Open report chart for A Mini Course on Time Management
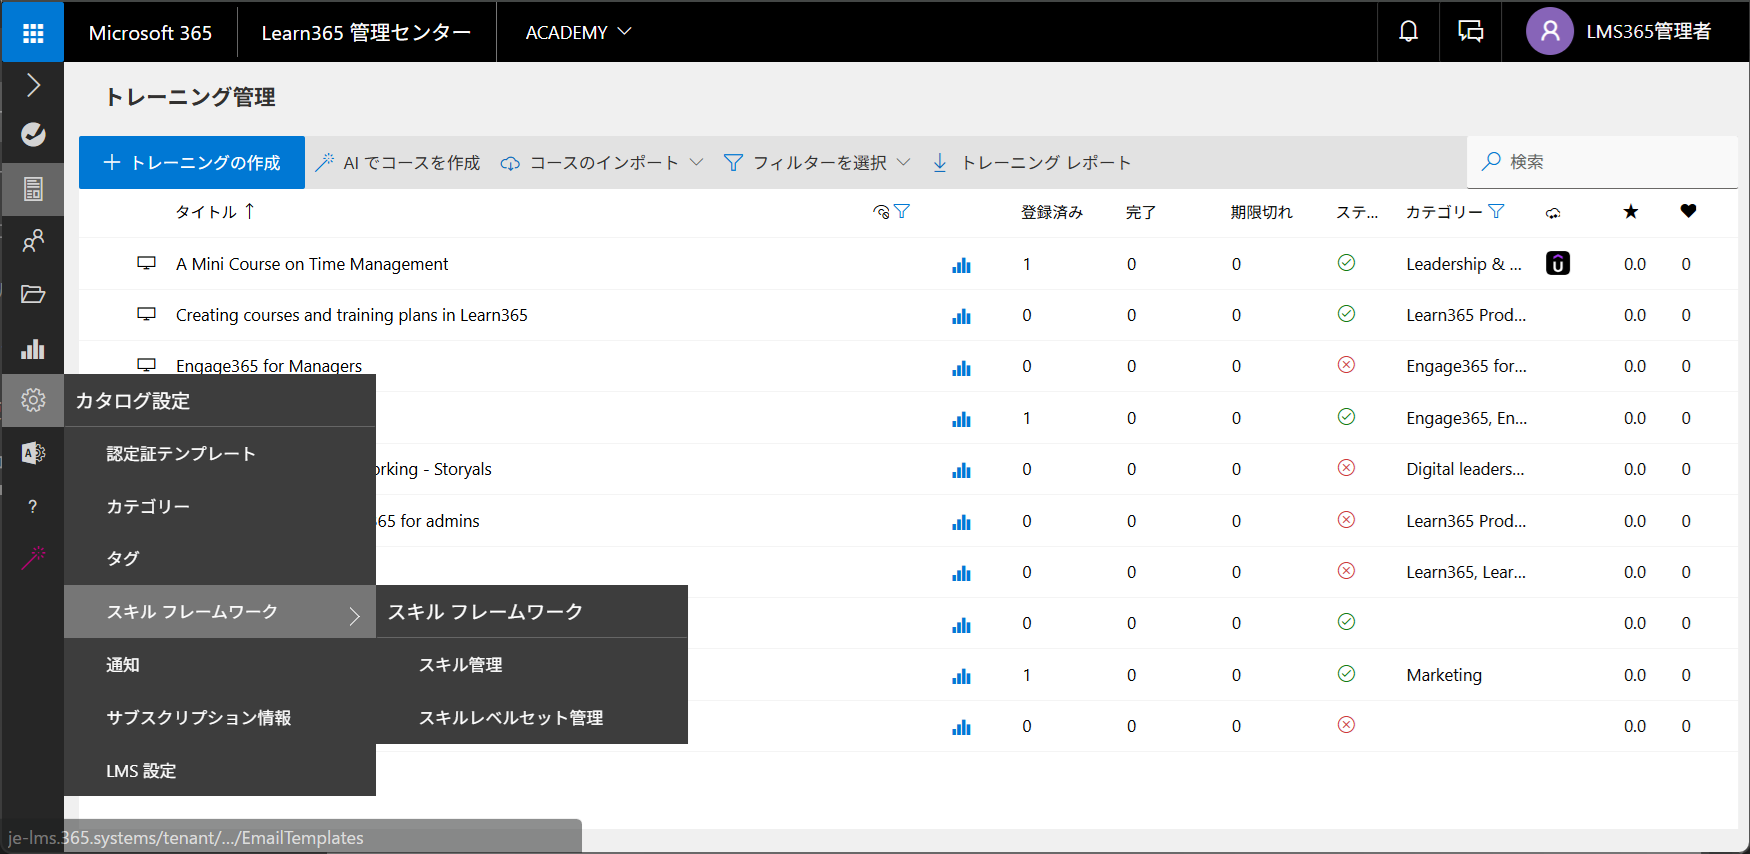The image size is (1750, 854). tap(961, 265)
